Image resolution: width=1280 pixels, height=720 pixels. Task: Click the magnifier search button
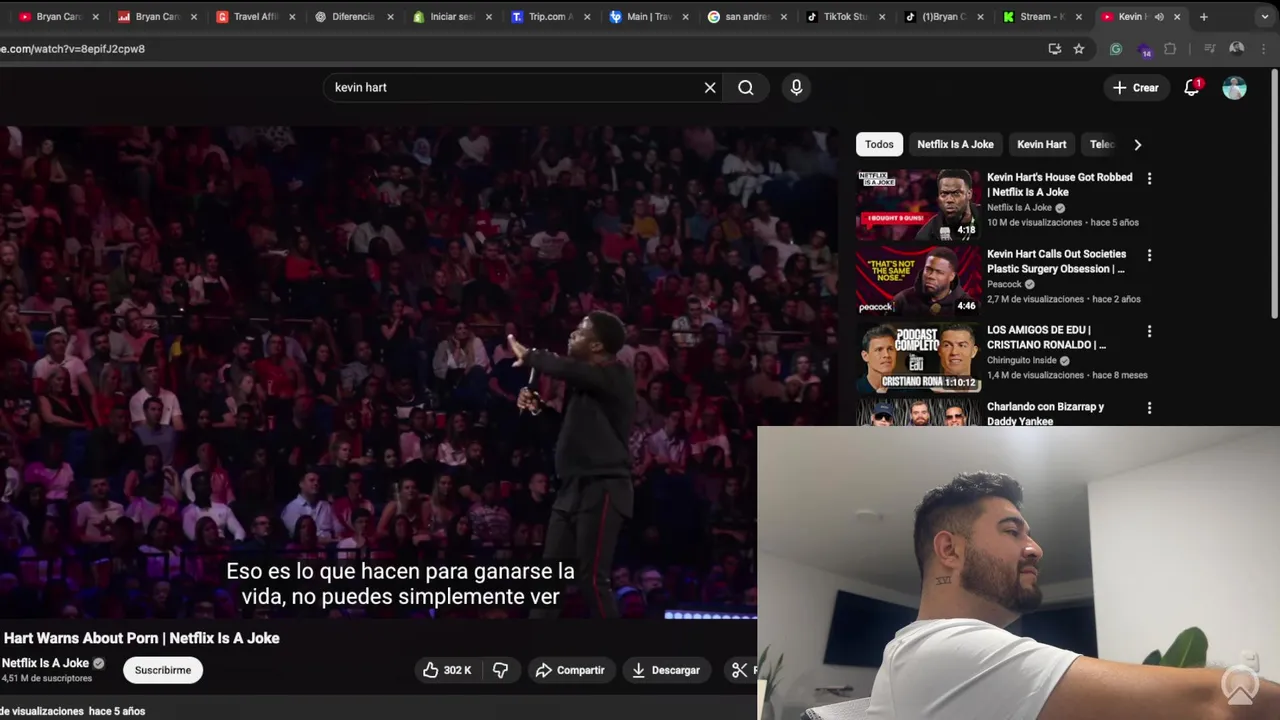(746, 88)
